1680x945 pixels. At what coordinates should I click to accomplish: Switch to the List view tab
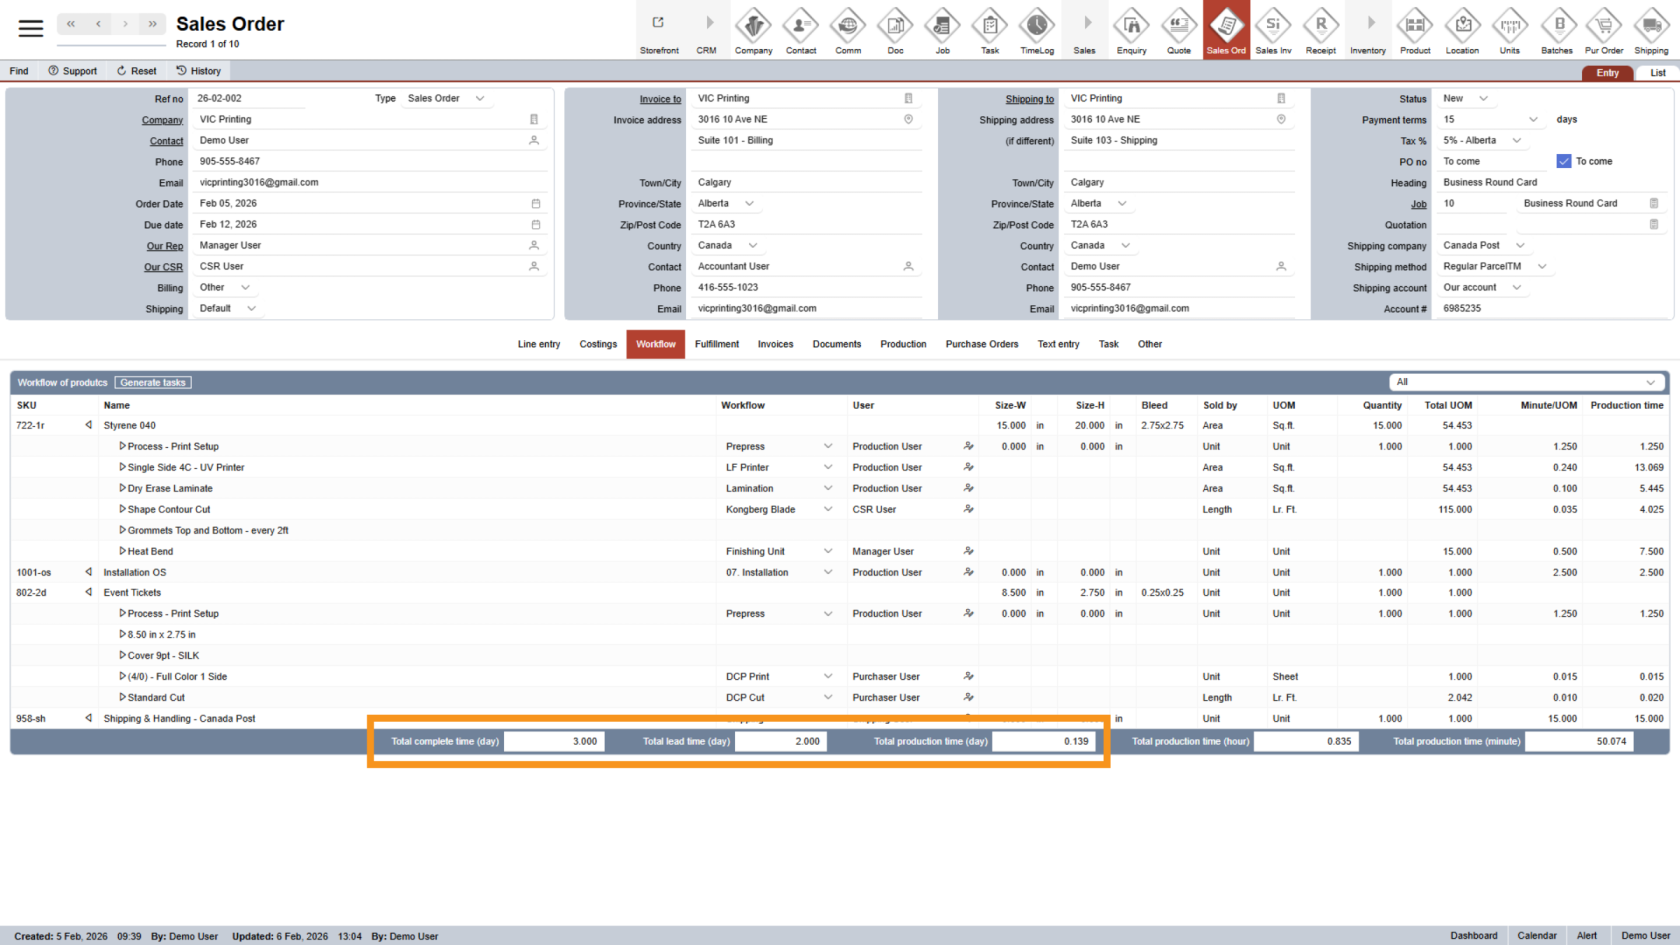coord(1657,73)
